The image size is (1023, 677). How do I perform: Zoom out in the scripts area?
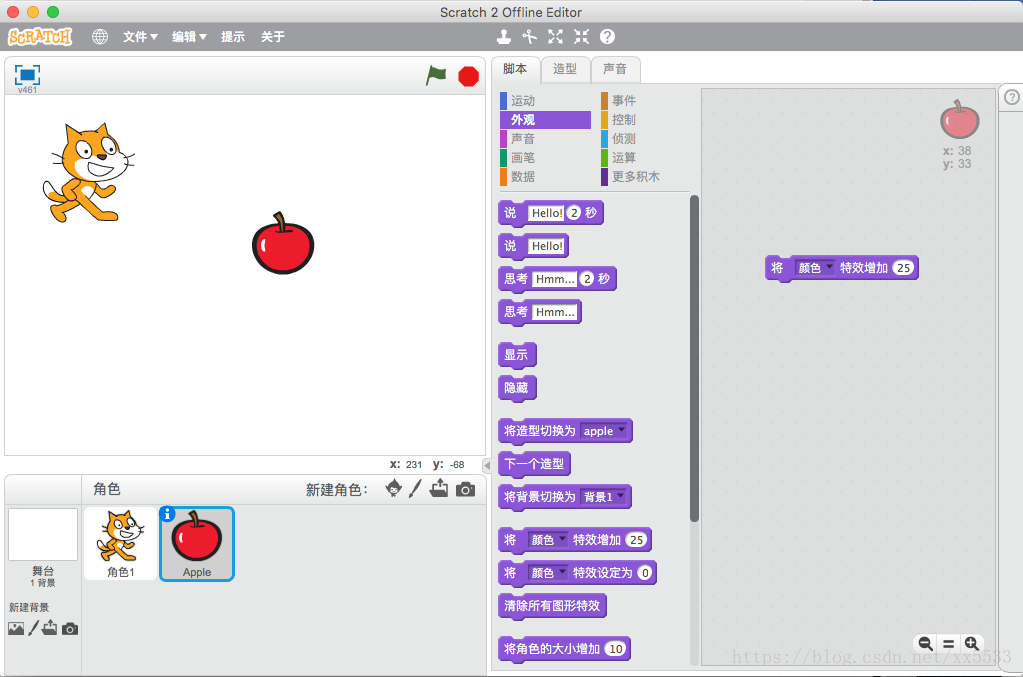pos(925,644)
